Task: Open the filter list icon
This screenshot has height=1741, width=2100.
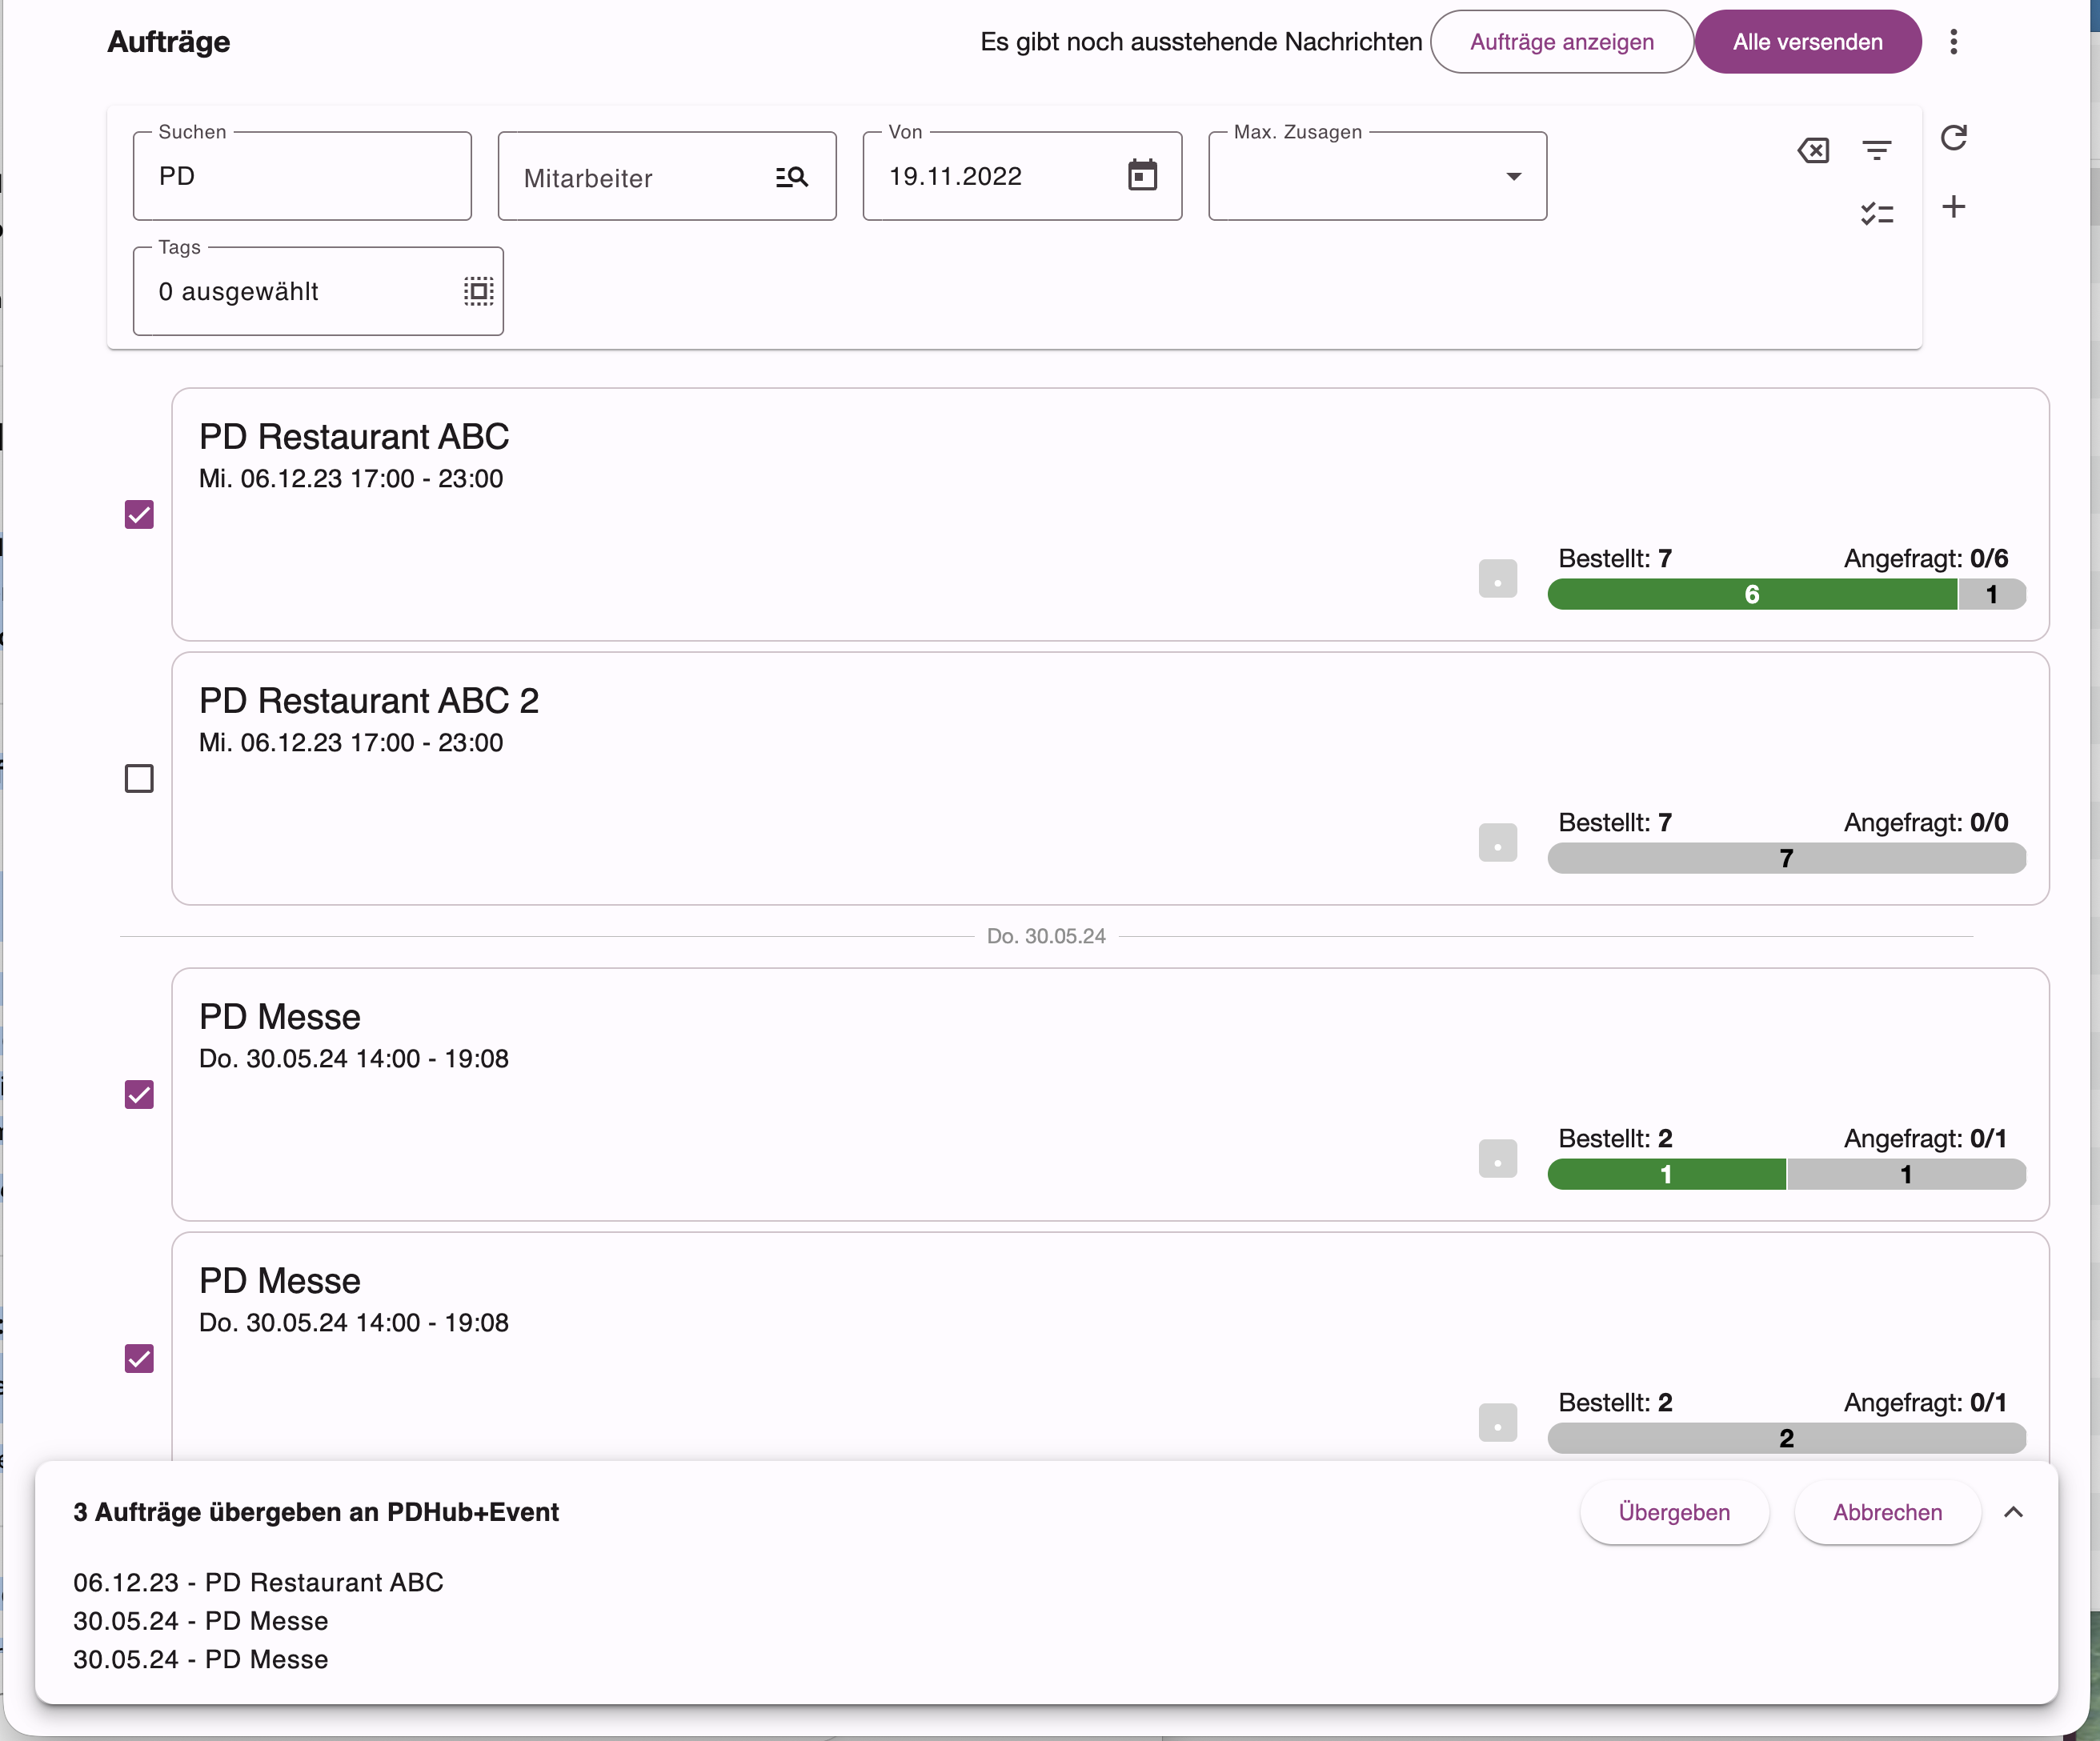Action: (x=1877, y=151)
